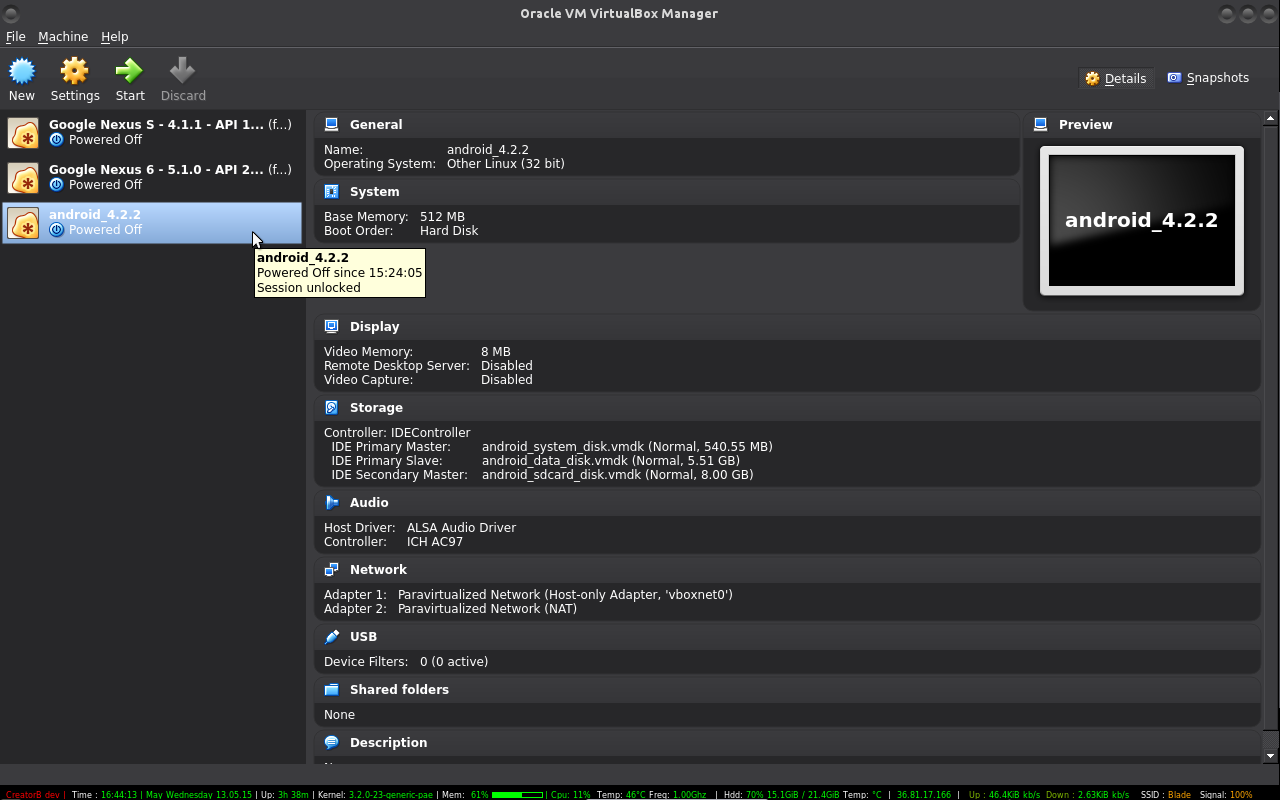This screenshot has width=1280, height=800.
Task: Open the File menu
Action: (16, 37)
